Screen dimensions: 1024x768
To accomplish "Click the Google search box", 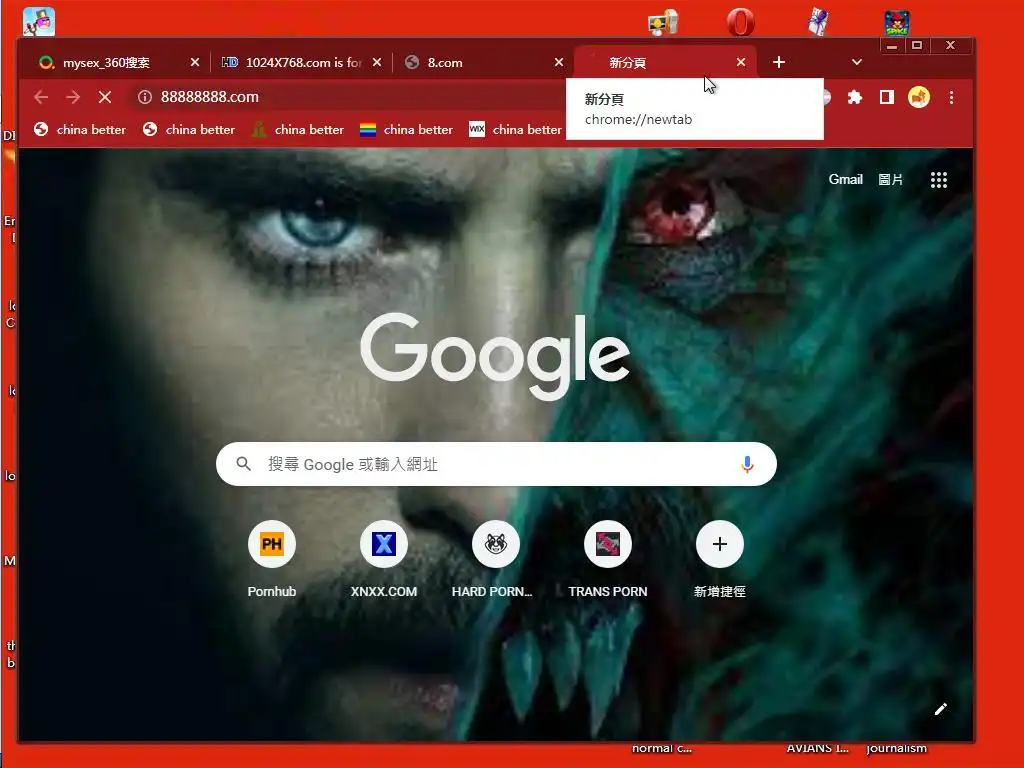I will [x=496, y=464].
